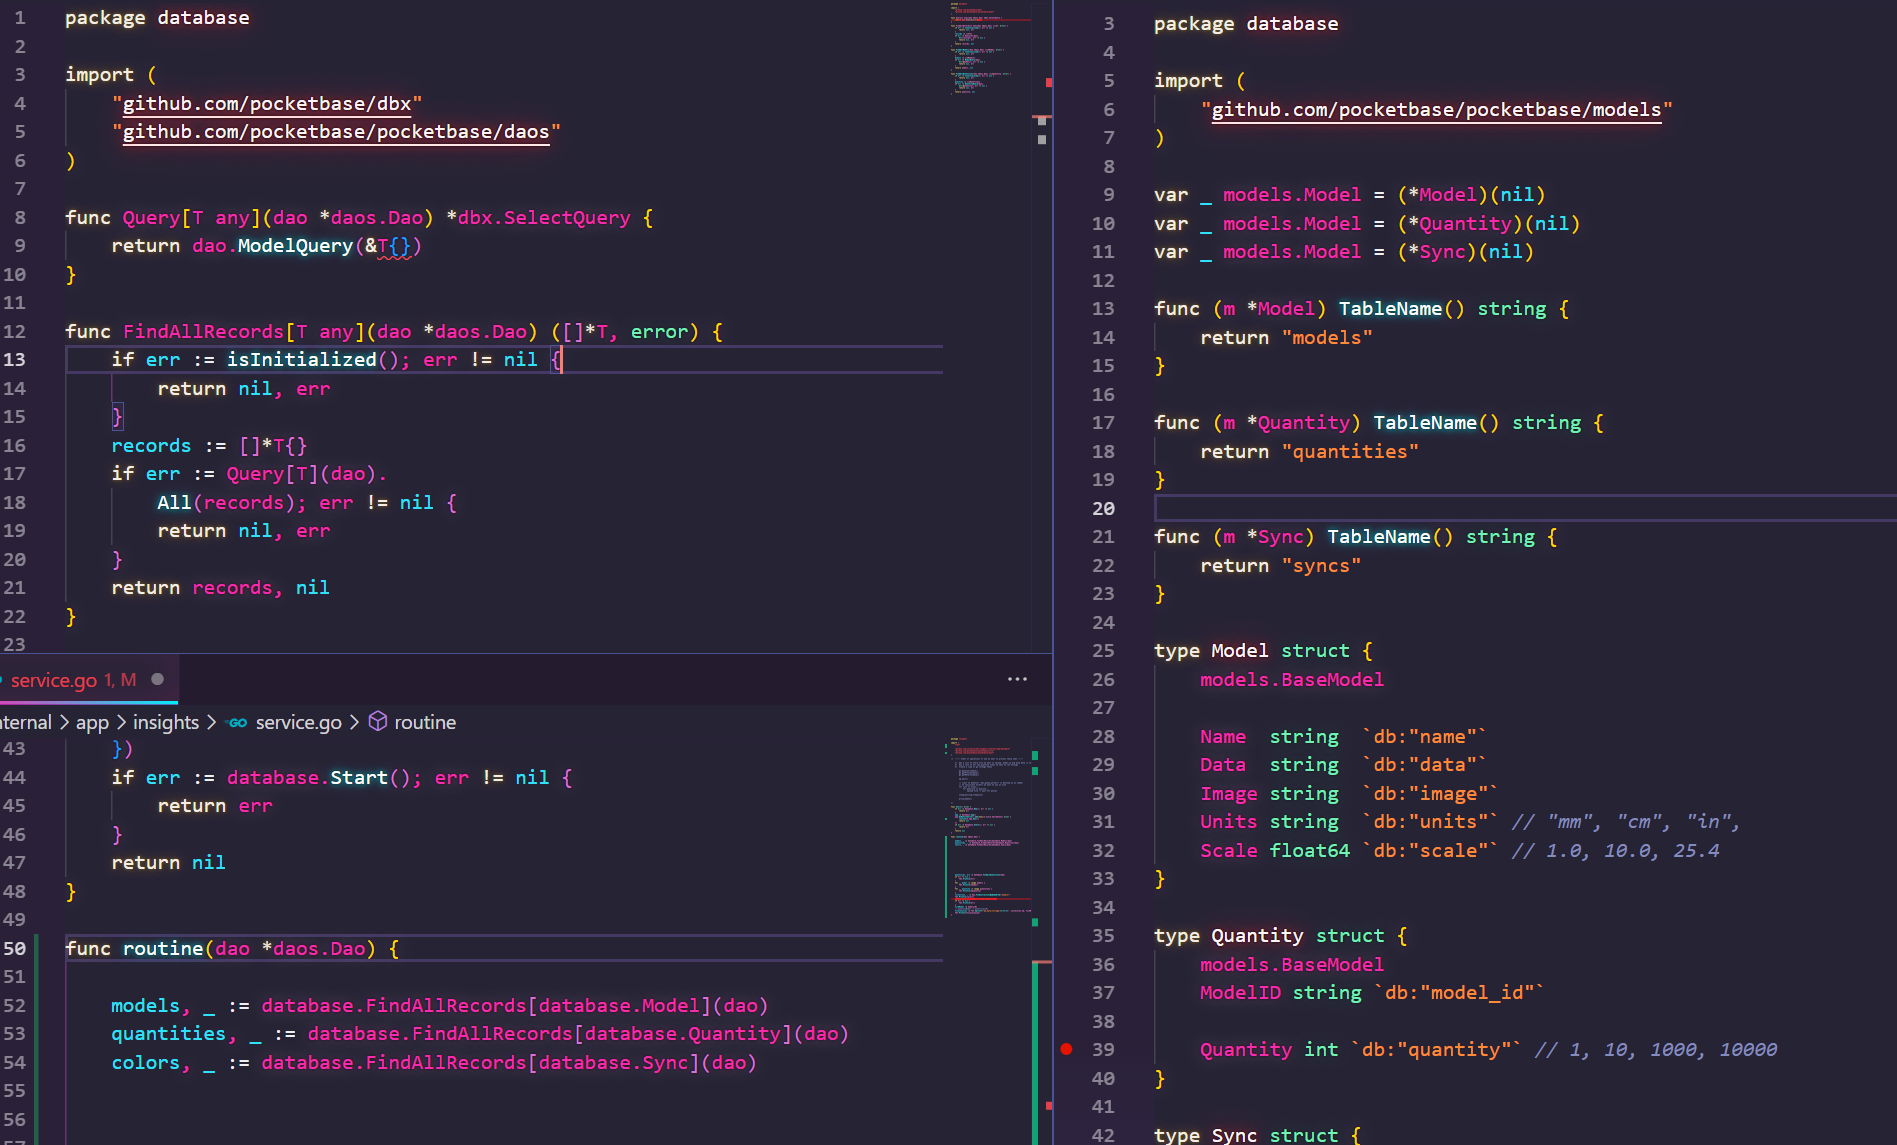Remove the breakpoint dot beside line 39
Image resolution: width=1897 pixels, height=1145 pixels.
pos(1066,1049)
